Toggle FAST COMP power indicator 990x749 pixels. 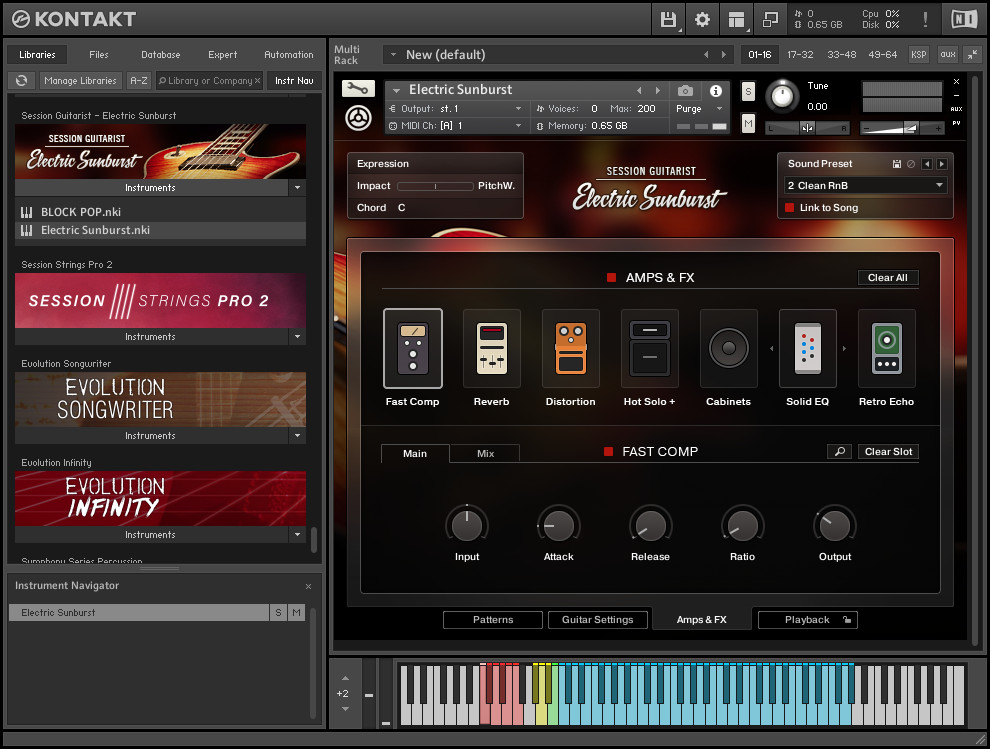[x=609, y=452]
